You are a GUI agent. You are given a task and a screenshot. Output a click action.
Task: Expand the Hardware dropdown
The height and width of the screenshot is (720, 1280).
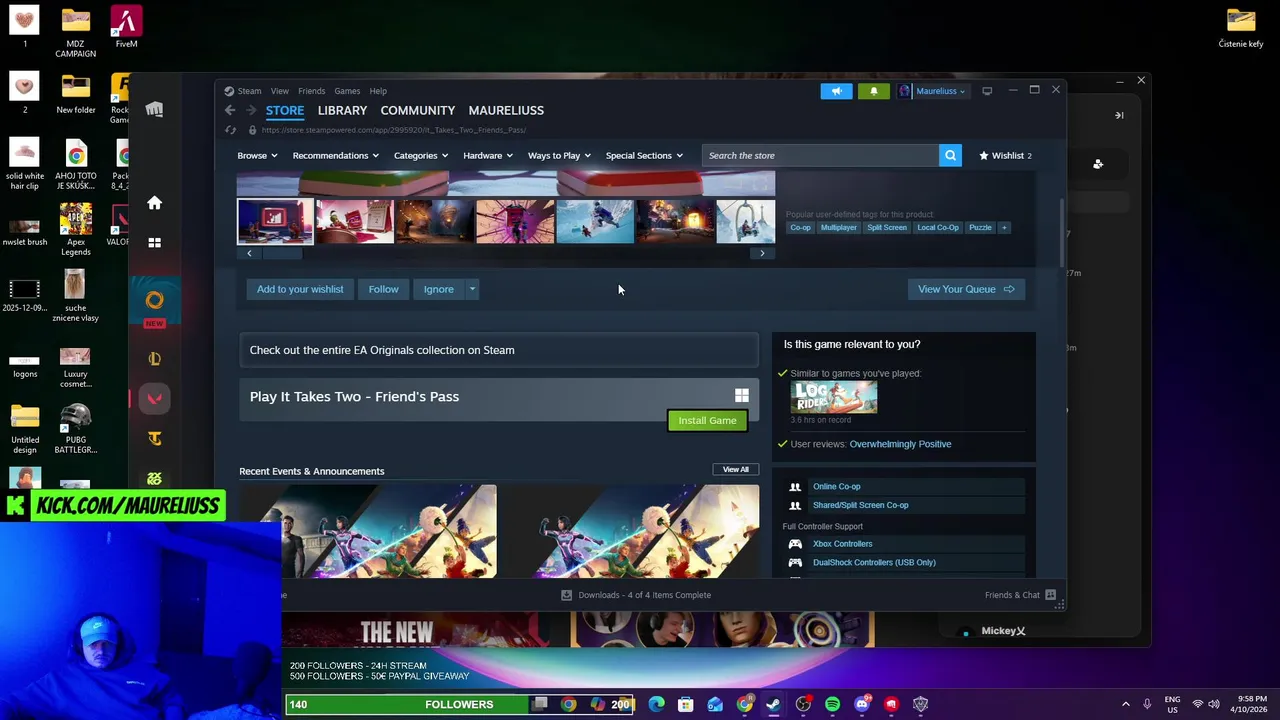(x=487, y=155)
